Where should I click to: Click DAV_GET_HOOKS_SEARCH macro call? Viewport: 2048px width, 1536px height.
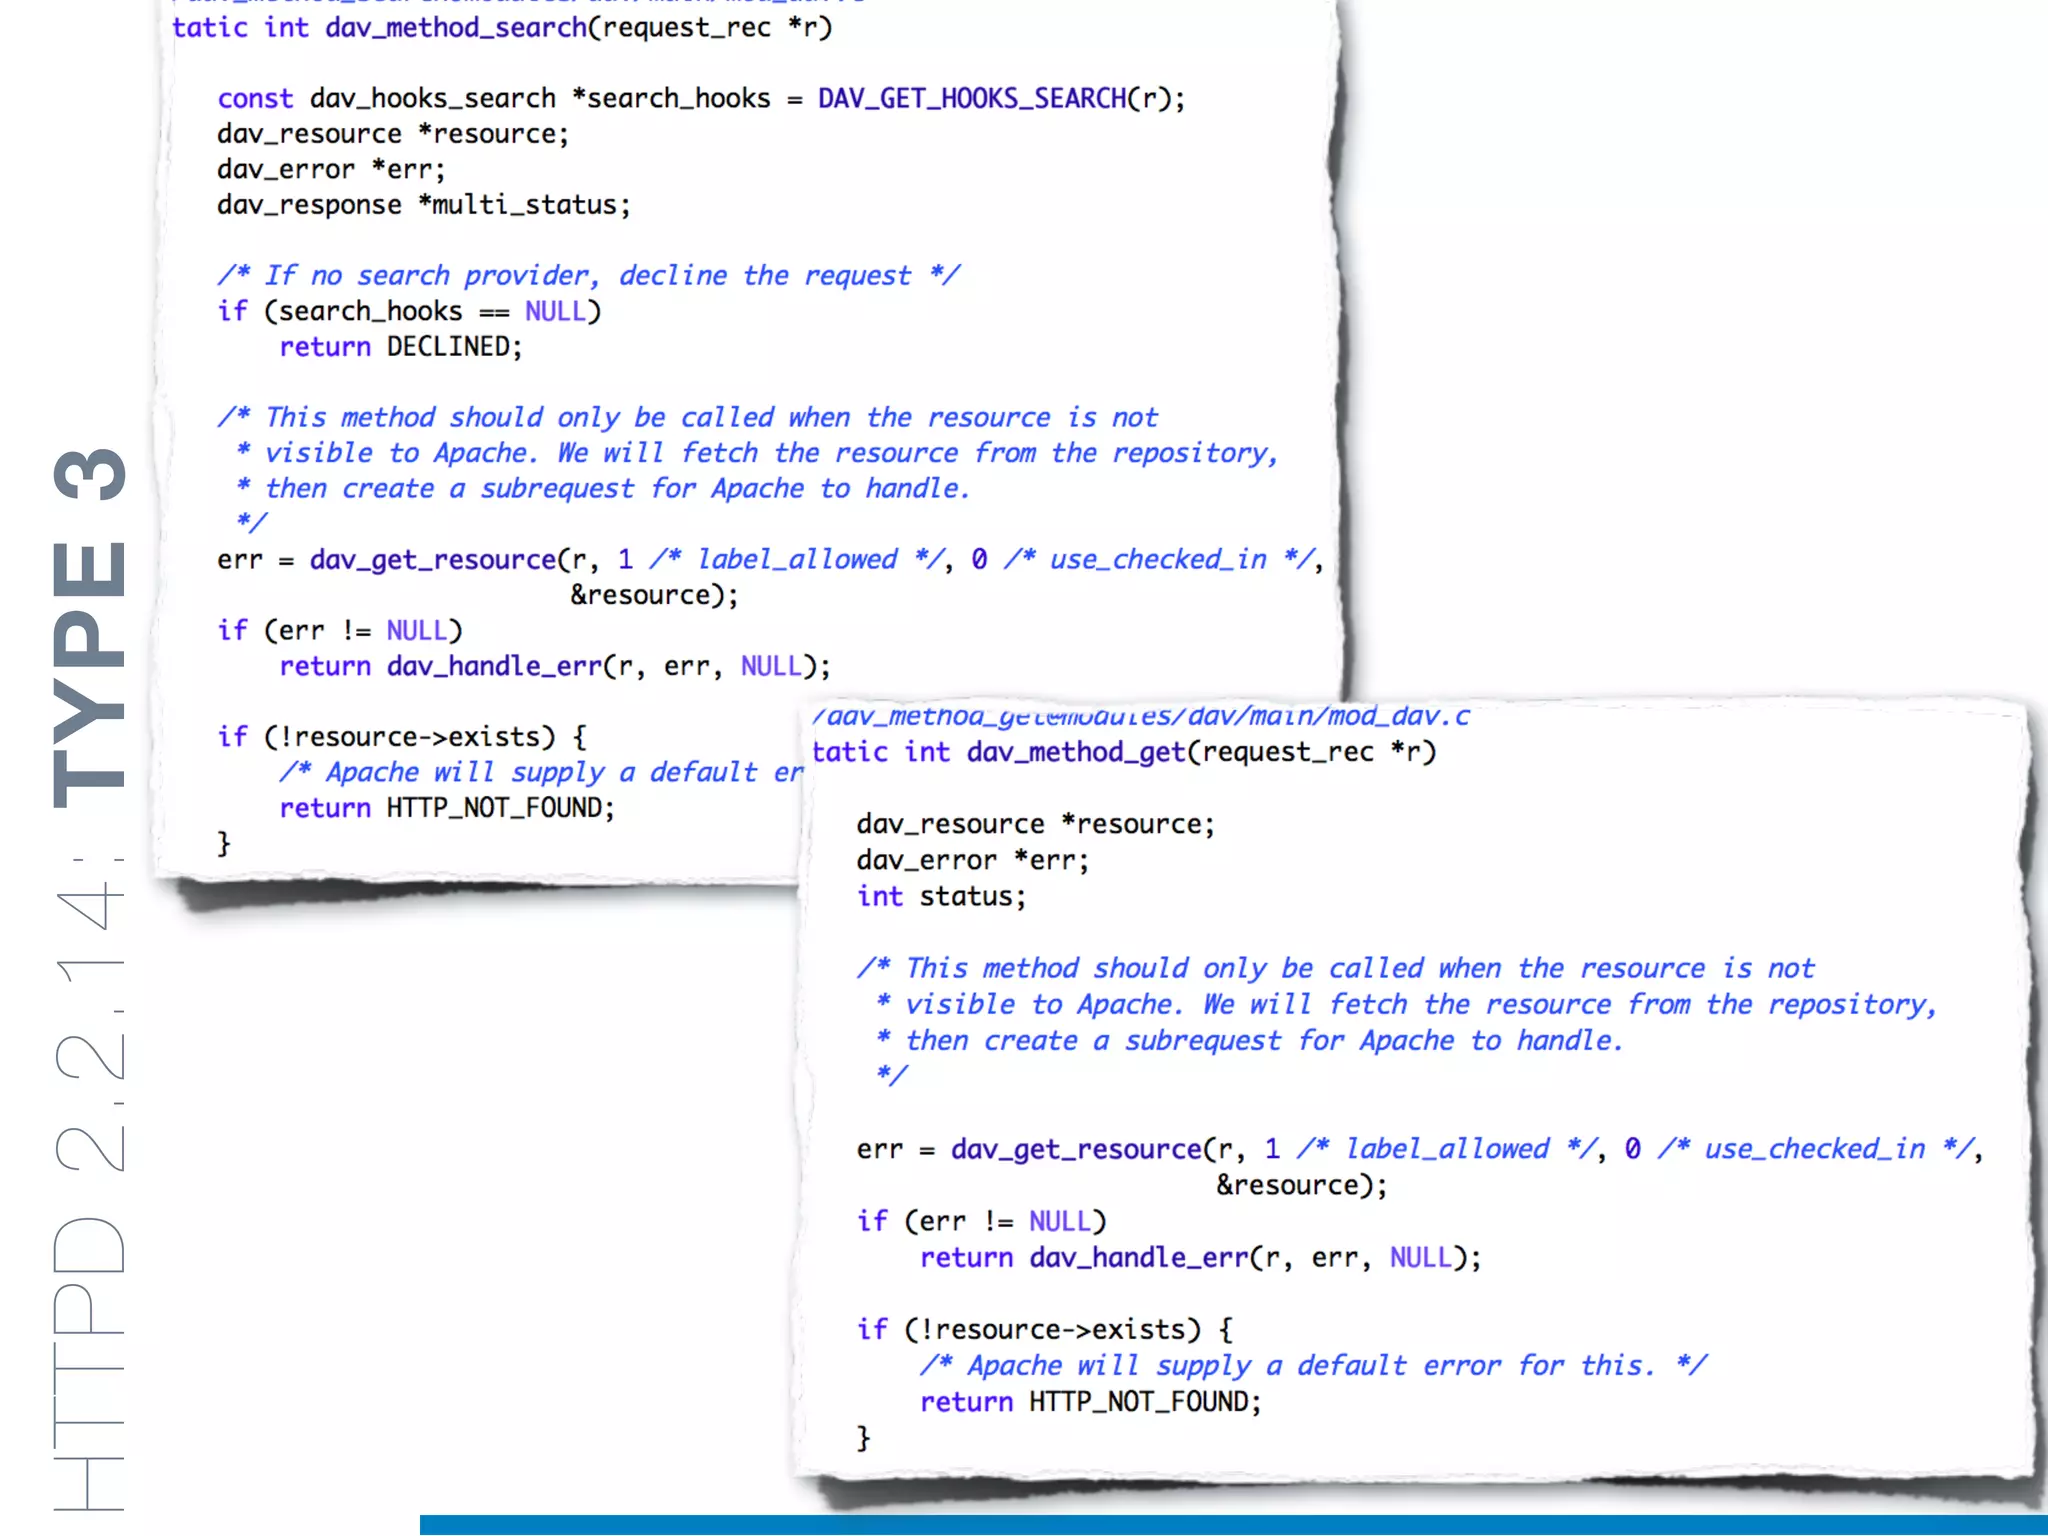point(972,99)
